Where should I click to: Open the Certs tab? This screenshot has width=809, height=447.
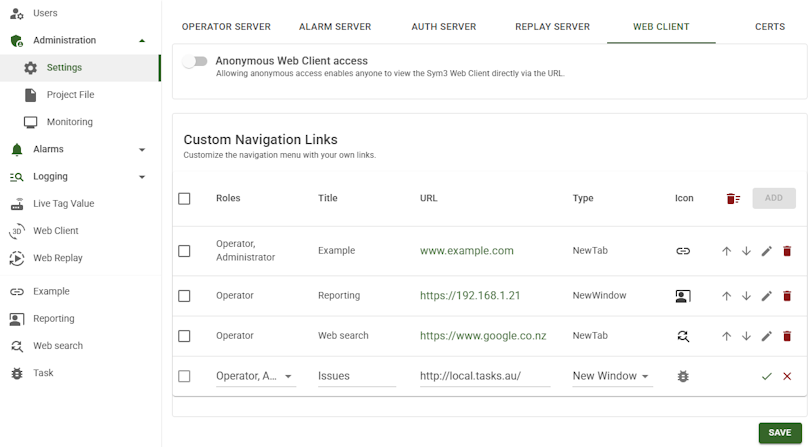point(769,27)
